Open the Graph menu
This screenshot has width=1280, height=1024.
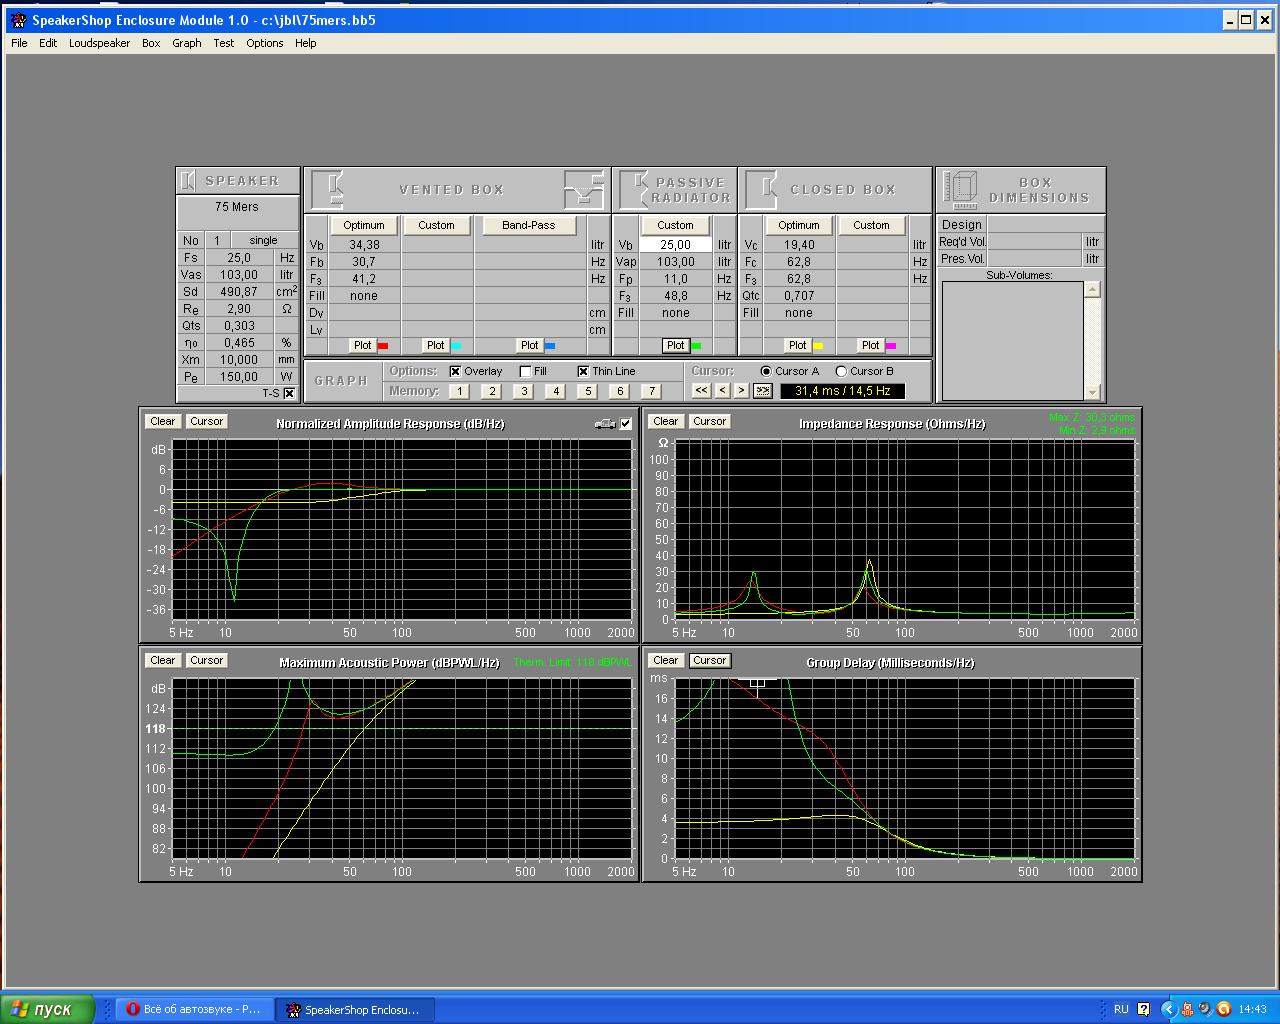coord(186,43)
